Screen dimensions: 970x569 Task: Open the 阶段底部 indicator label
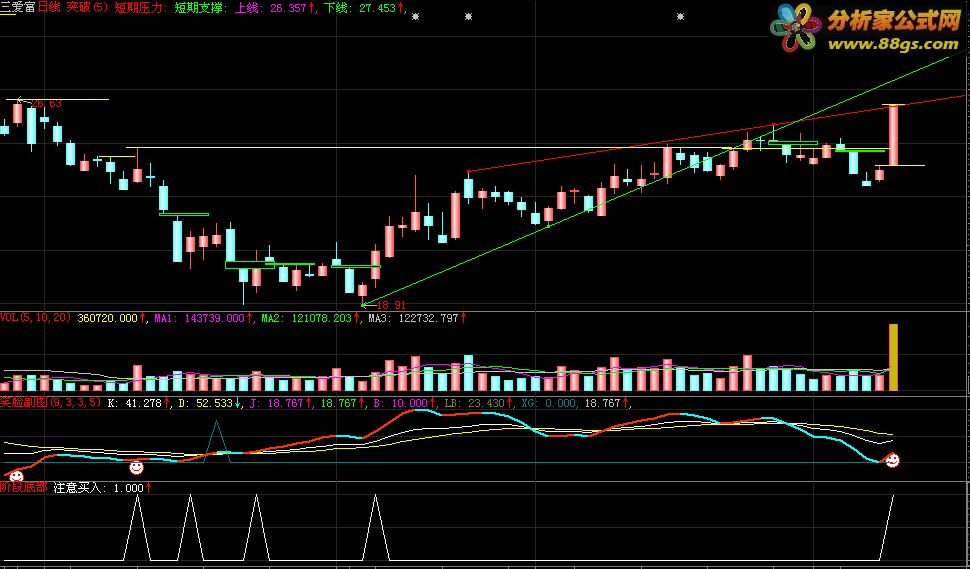click(24, 487)
